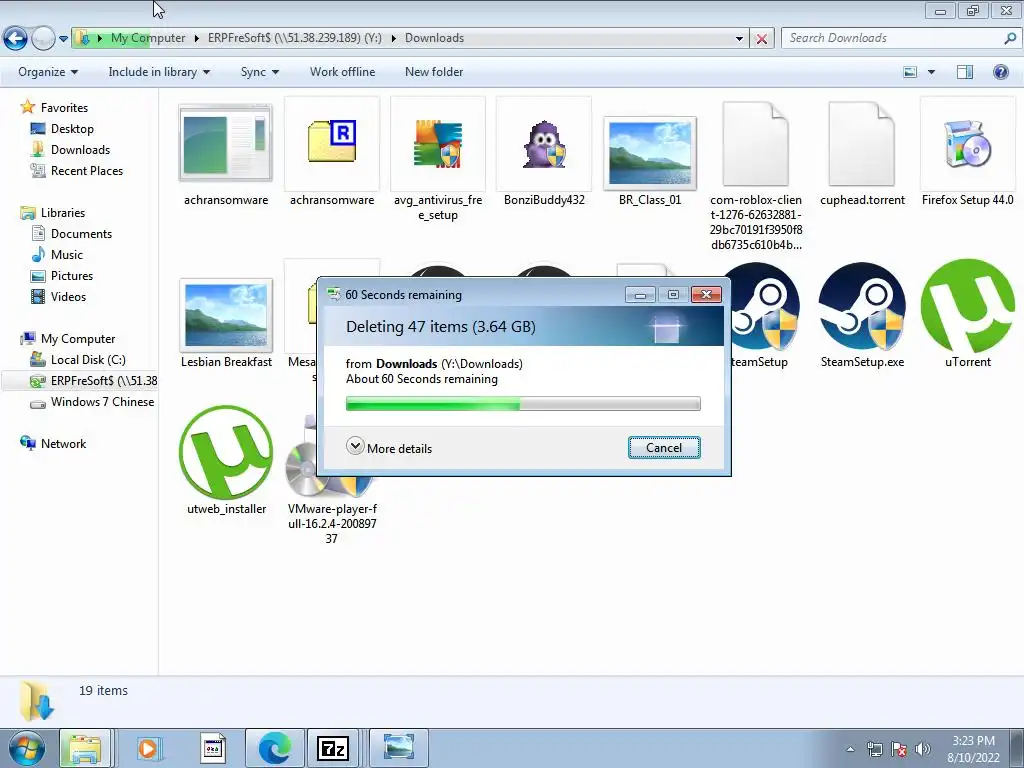Click the Downloads segment in the address bar
The image size is (1024, 768).
pos(434,38)
